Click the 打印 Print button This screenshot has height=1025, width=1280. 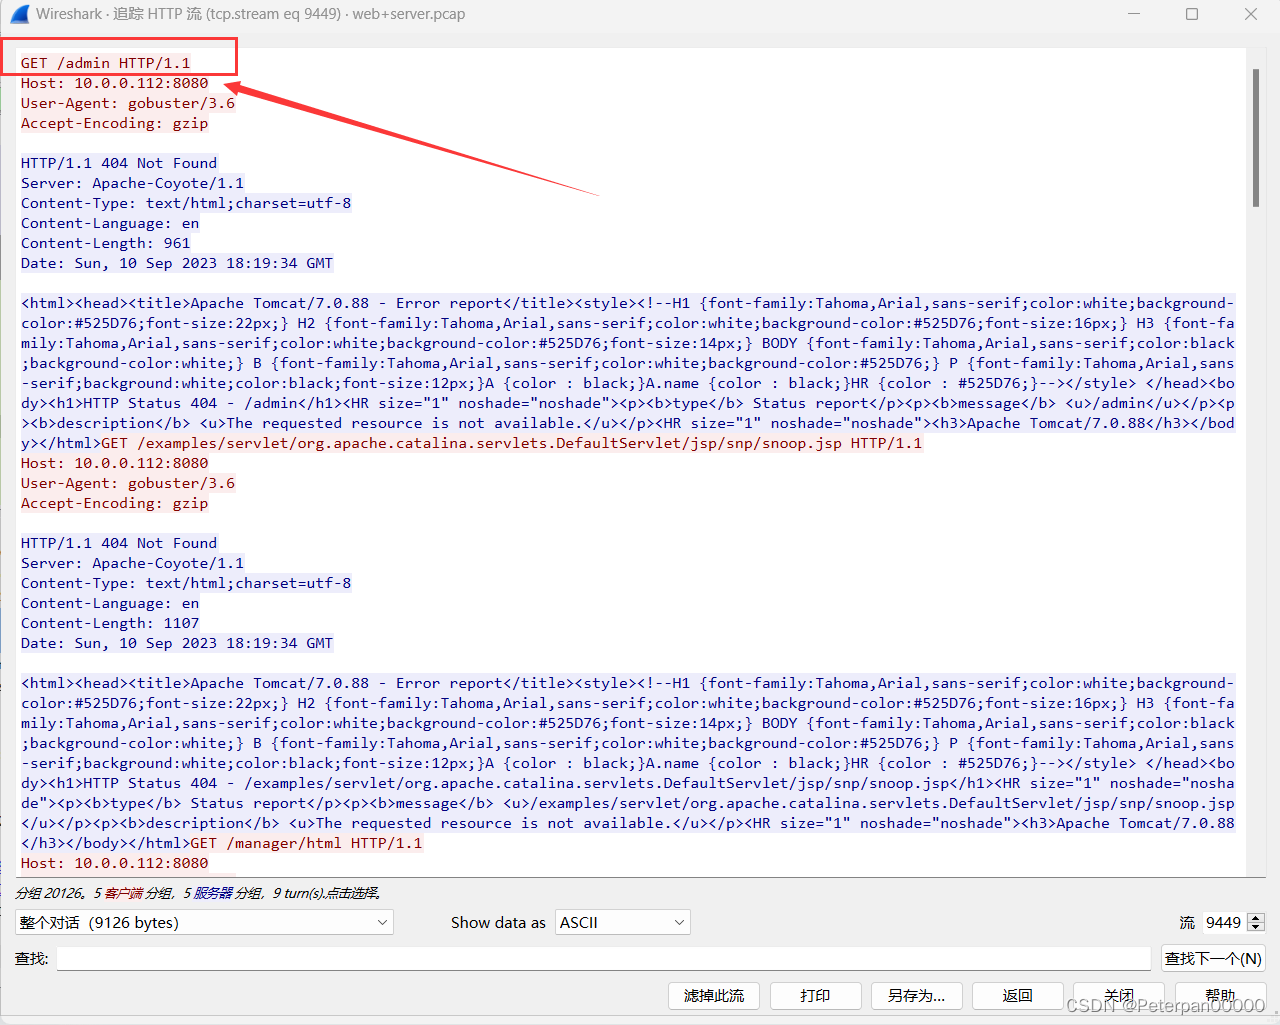815,996
